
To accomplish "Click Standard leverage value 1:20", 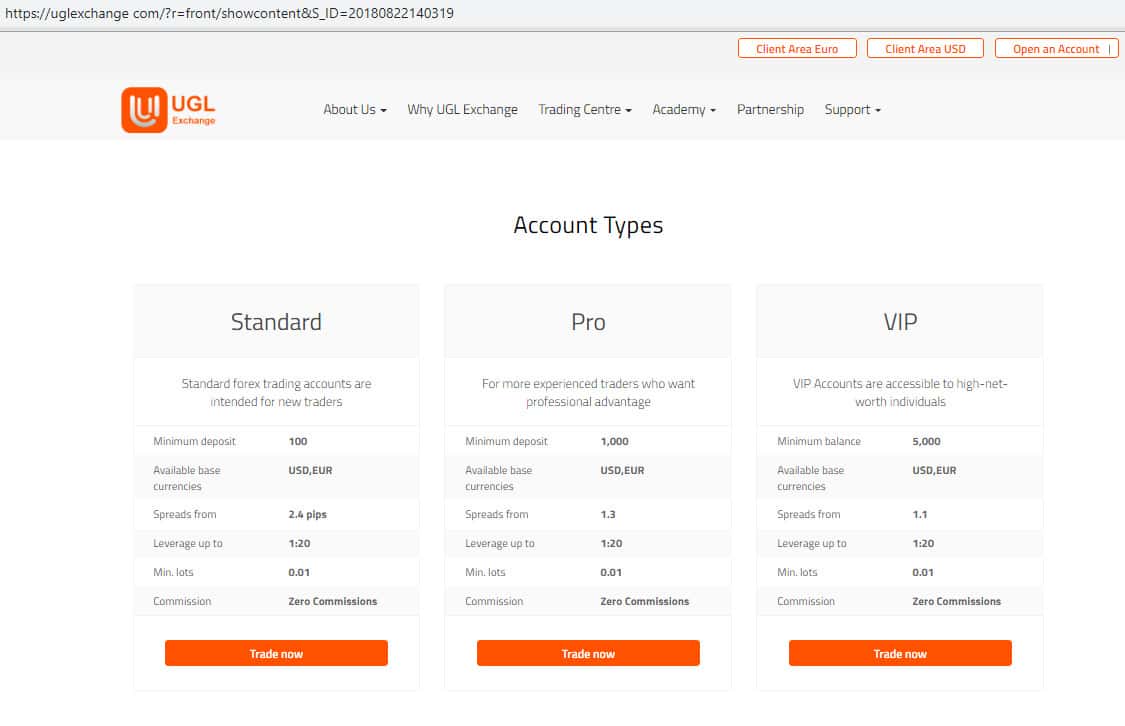I will click(x=299, y=544).
